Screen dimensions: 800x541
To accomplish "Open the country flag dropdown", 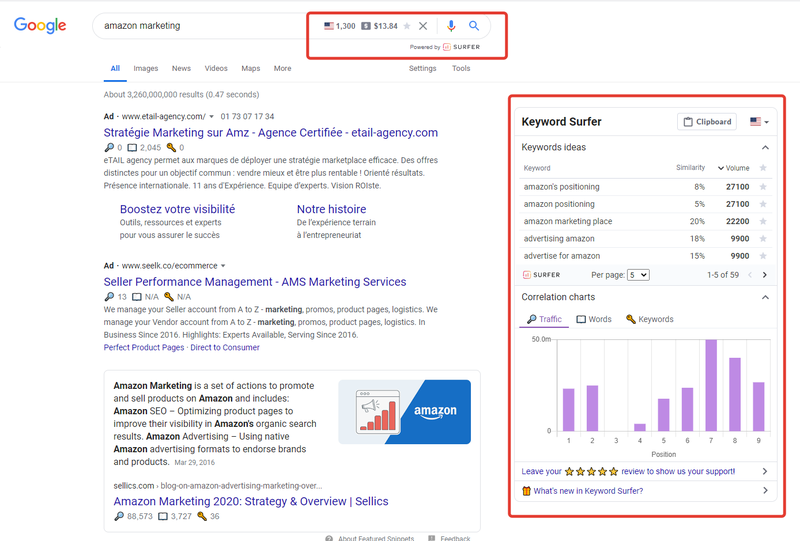I will 759,121.
